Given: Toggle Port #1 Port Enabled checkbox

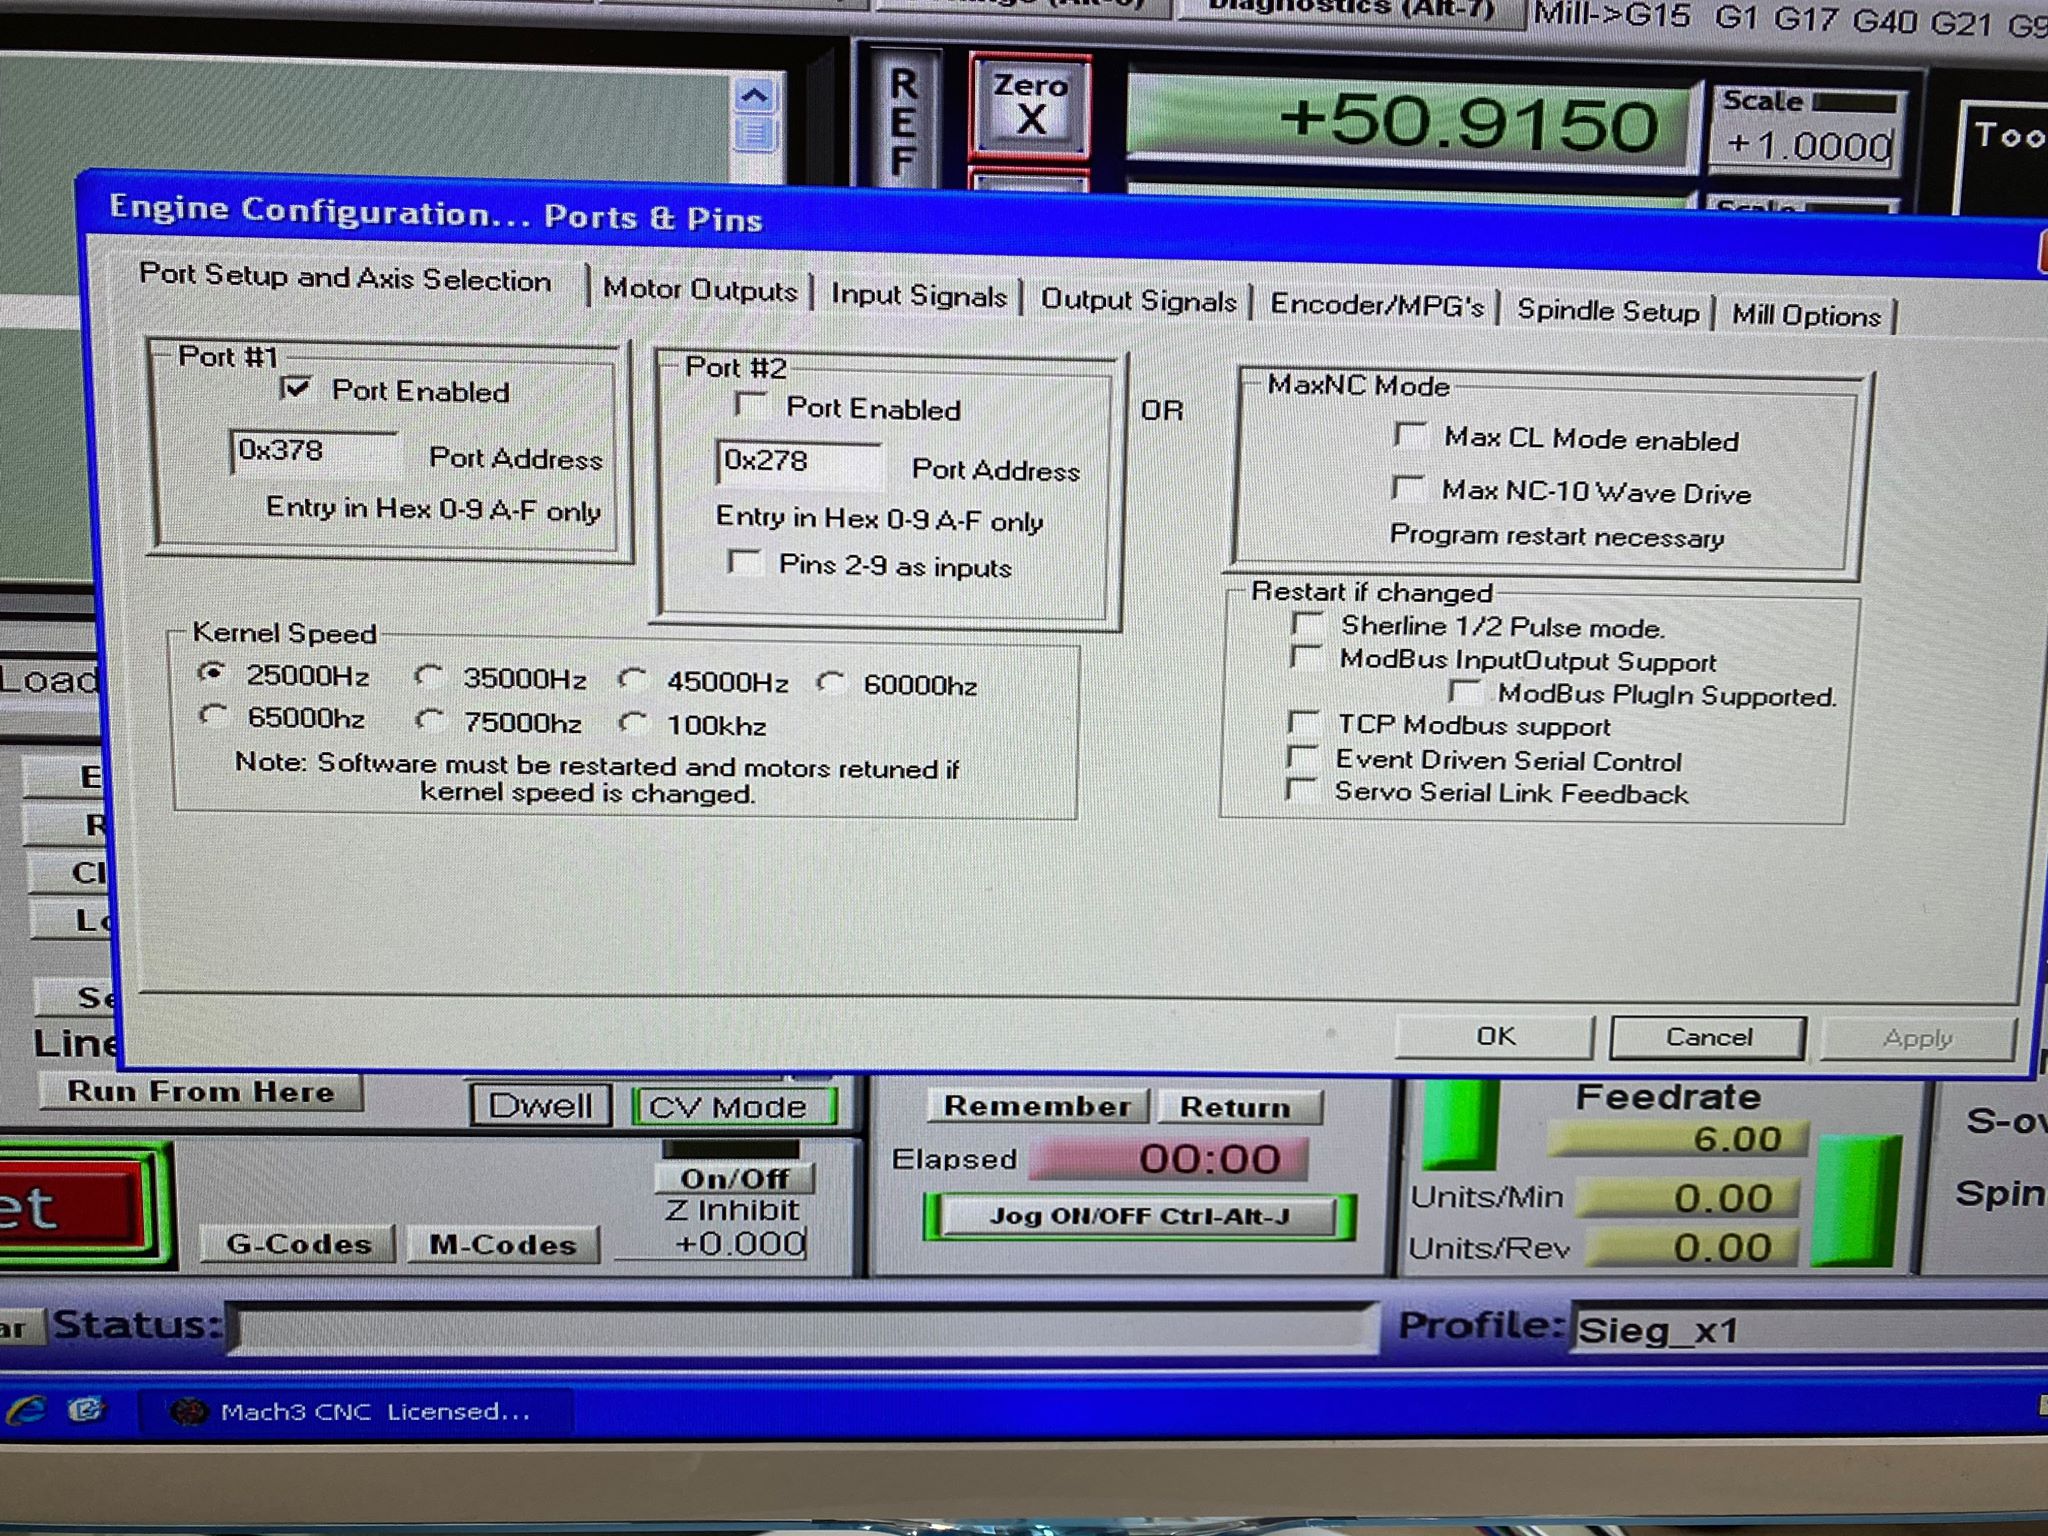Looking at the screenshot, I should [295, 387].
